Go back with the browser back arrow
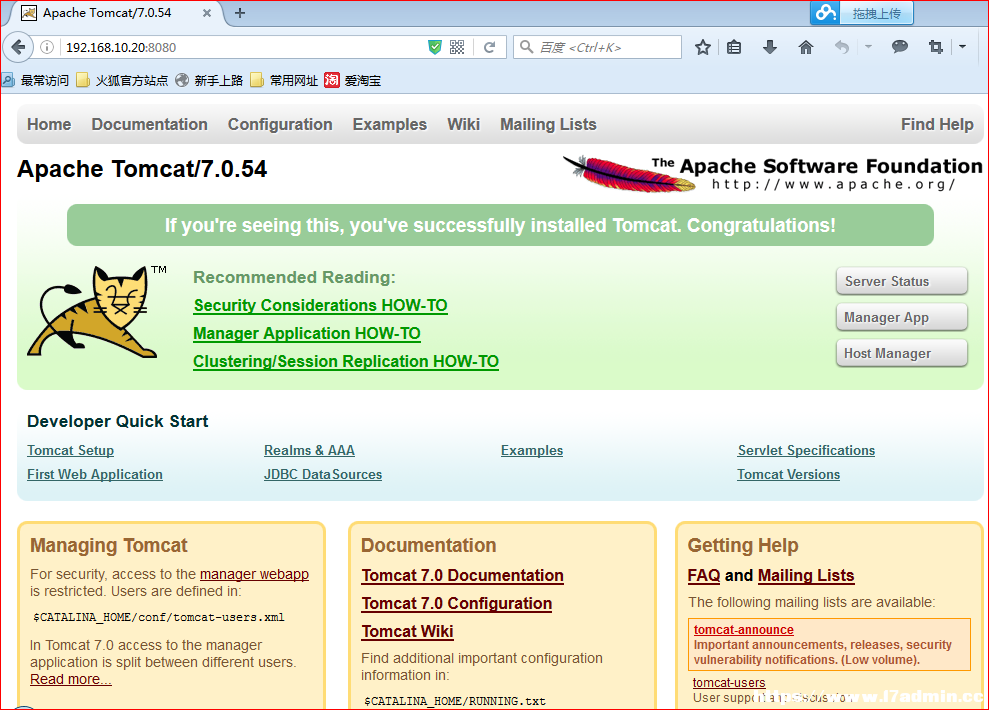Image resolution: width=989 pixels, height=710 pixels. [18, 47]
